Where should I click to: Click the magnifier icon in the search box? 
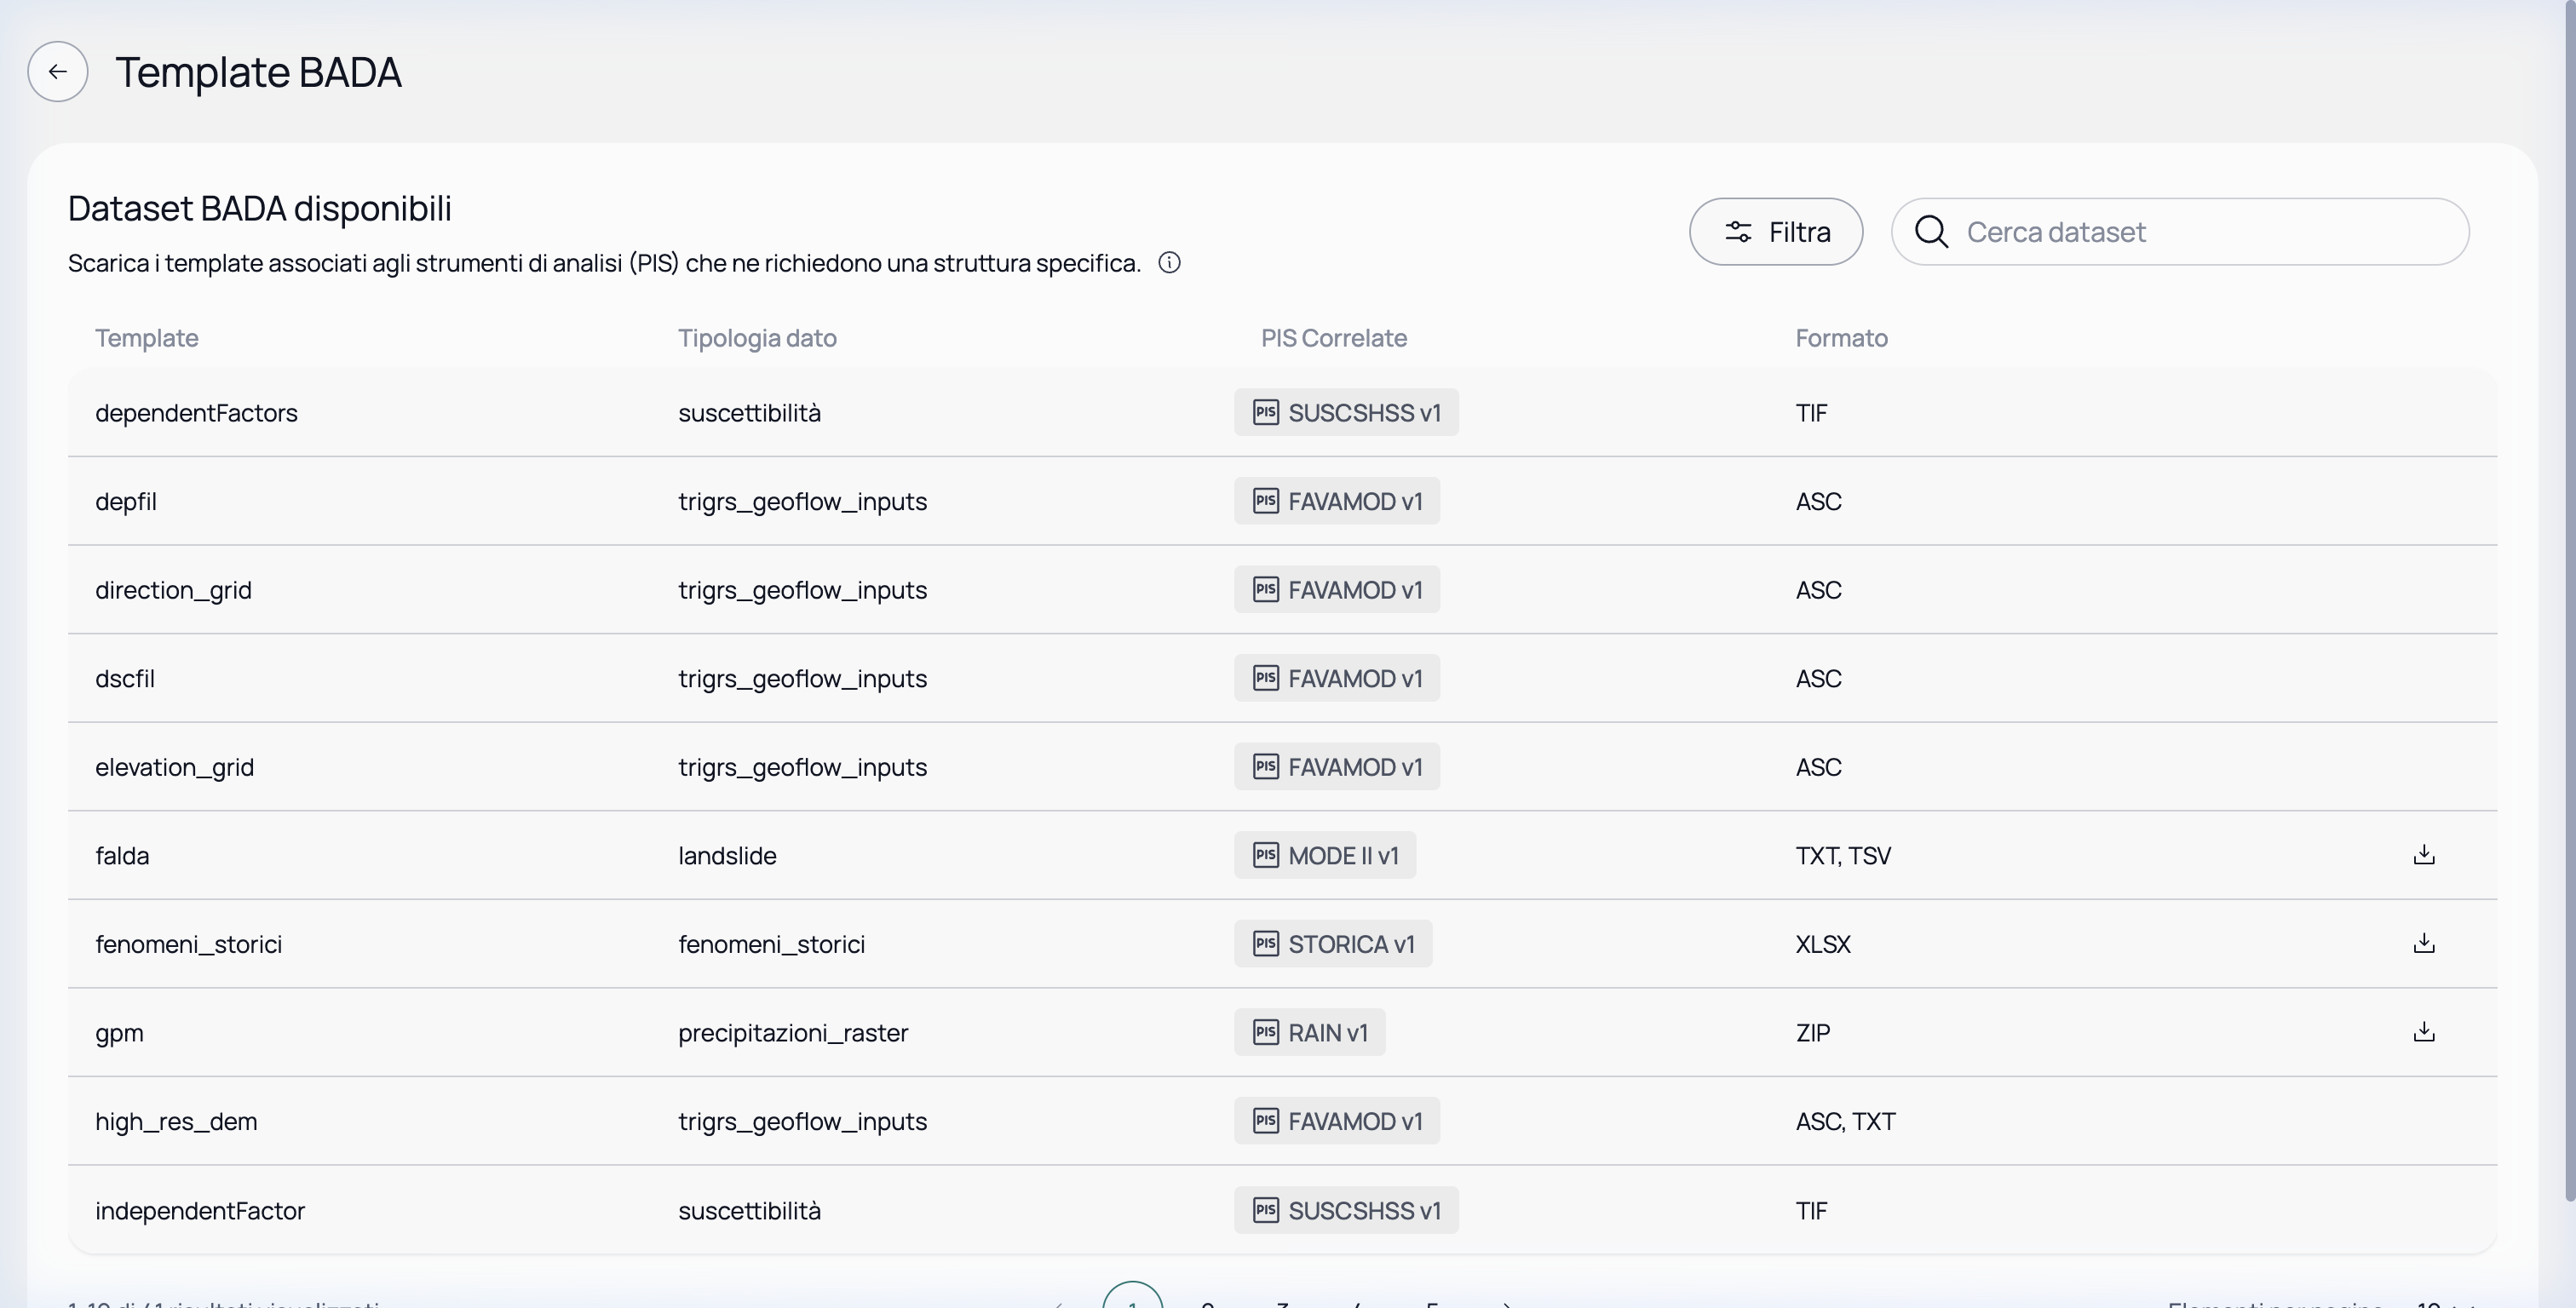point(1931,232)
